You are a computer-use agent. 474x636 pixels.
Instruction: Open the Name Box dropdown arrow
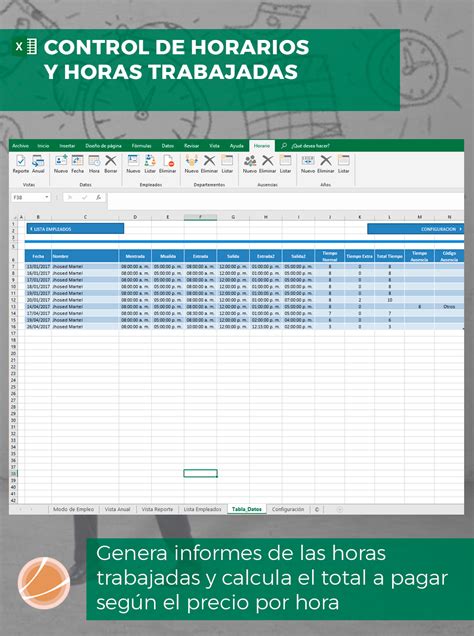[x=47, y=198]
